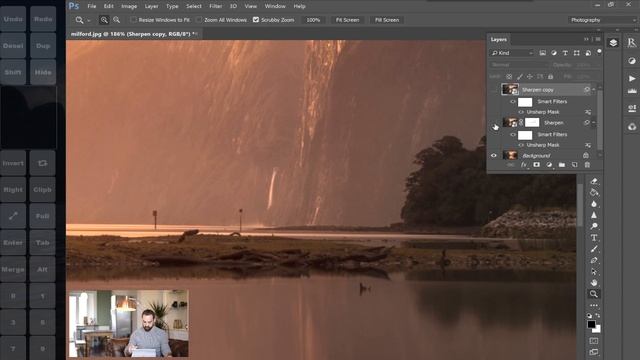Reset default foreground and background colors
The height and width of the screenshot is (360, 640).
(x=589, y=316)
